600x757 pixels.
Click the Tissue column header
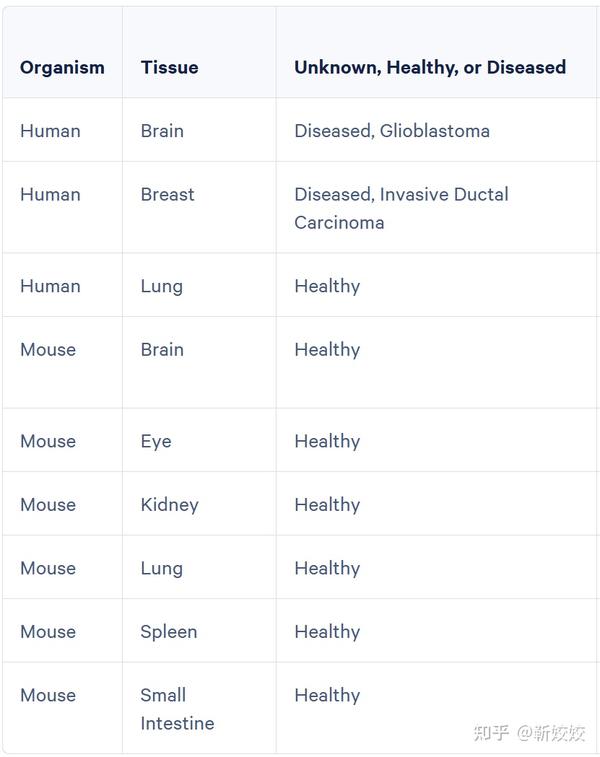[169, 68]
